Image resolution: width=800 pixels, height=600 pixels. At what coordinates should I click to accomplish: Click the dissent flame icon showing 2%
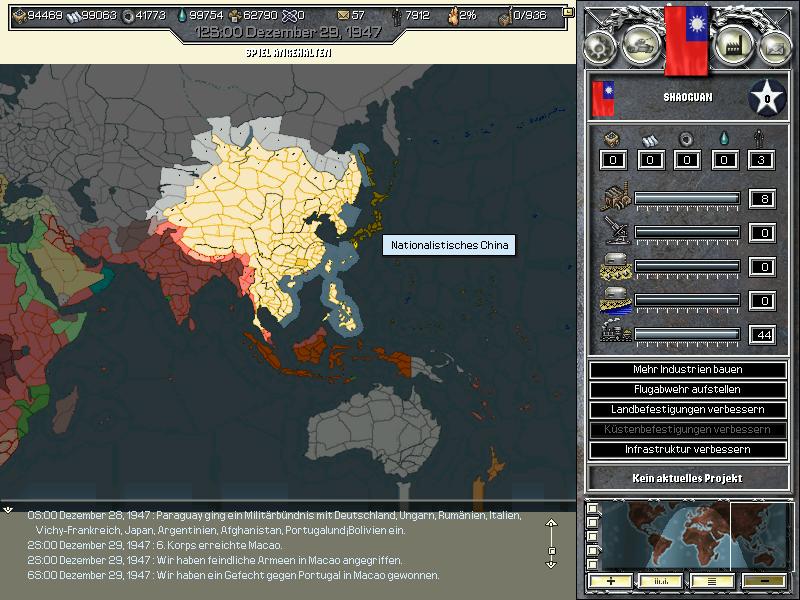[x=453, y=16]
